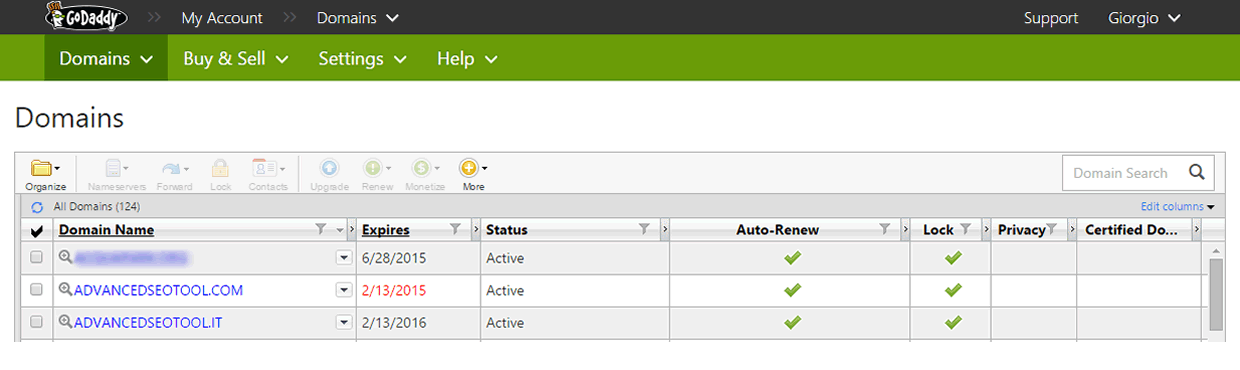Open the Settings menu
The width and height of the screenshot is (1240, 370).
coord(363,58)
